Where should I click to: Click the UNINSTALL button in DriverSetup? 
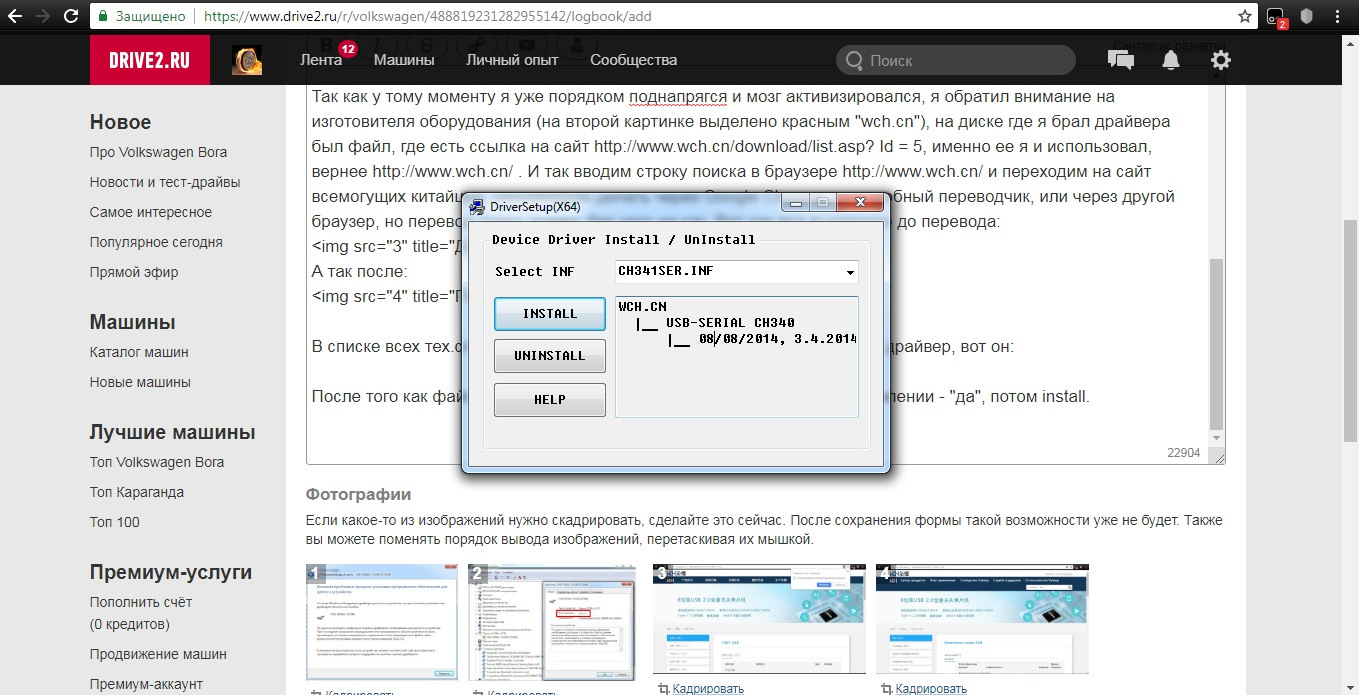point(550,356)
